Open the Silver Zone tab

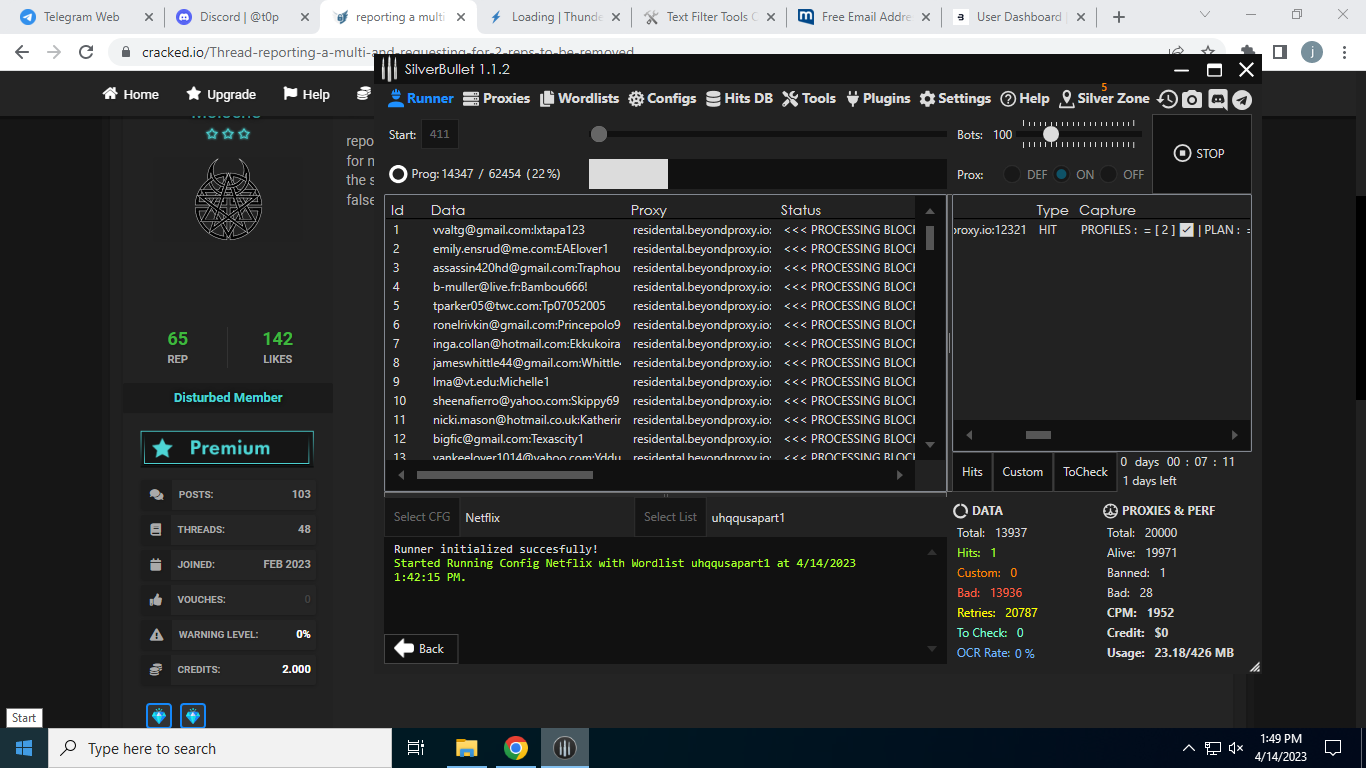(x=1105, y=98)
